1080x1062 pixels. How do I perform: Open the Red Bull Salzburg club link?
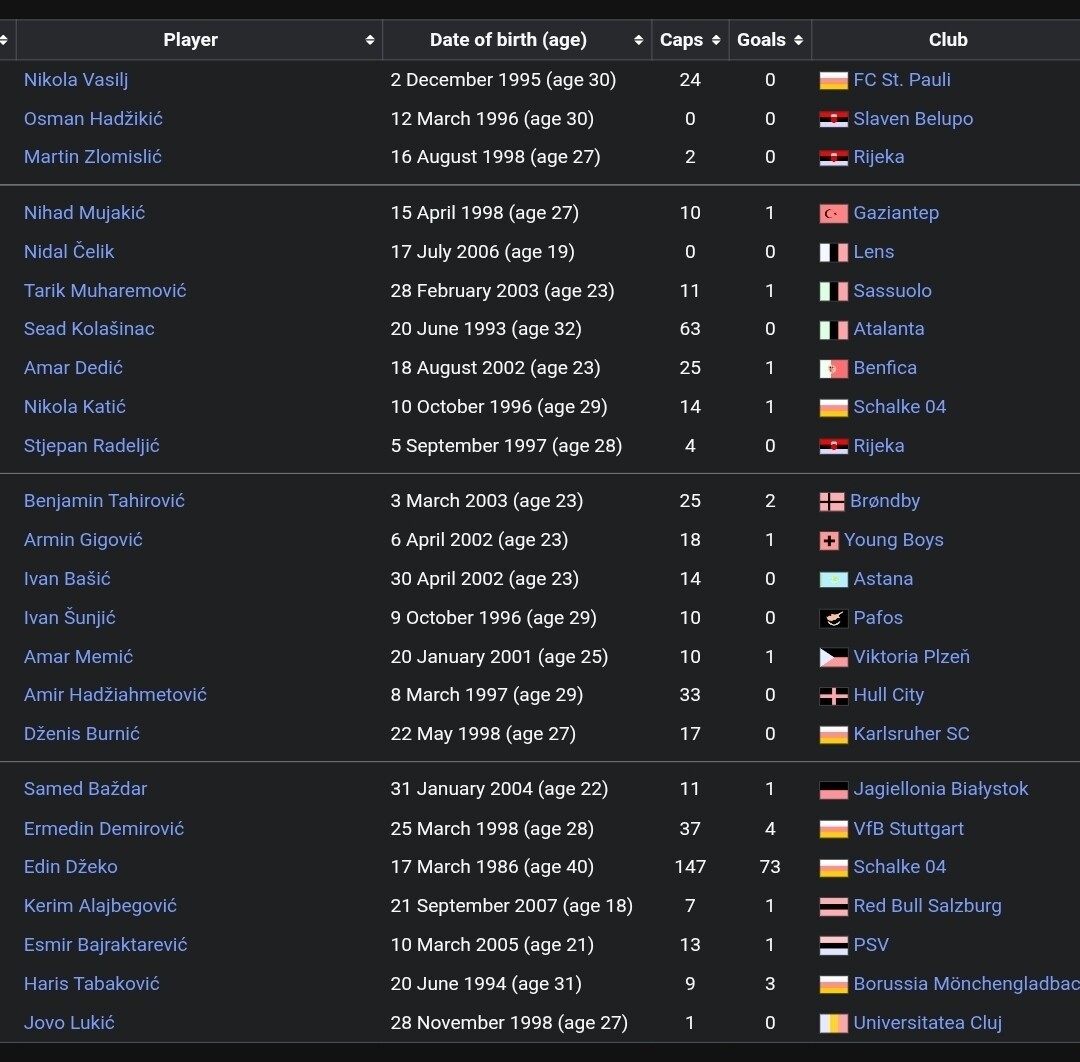[927, 906]
